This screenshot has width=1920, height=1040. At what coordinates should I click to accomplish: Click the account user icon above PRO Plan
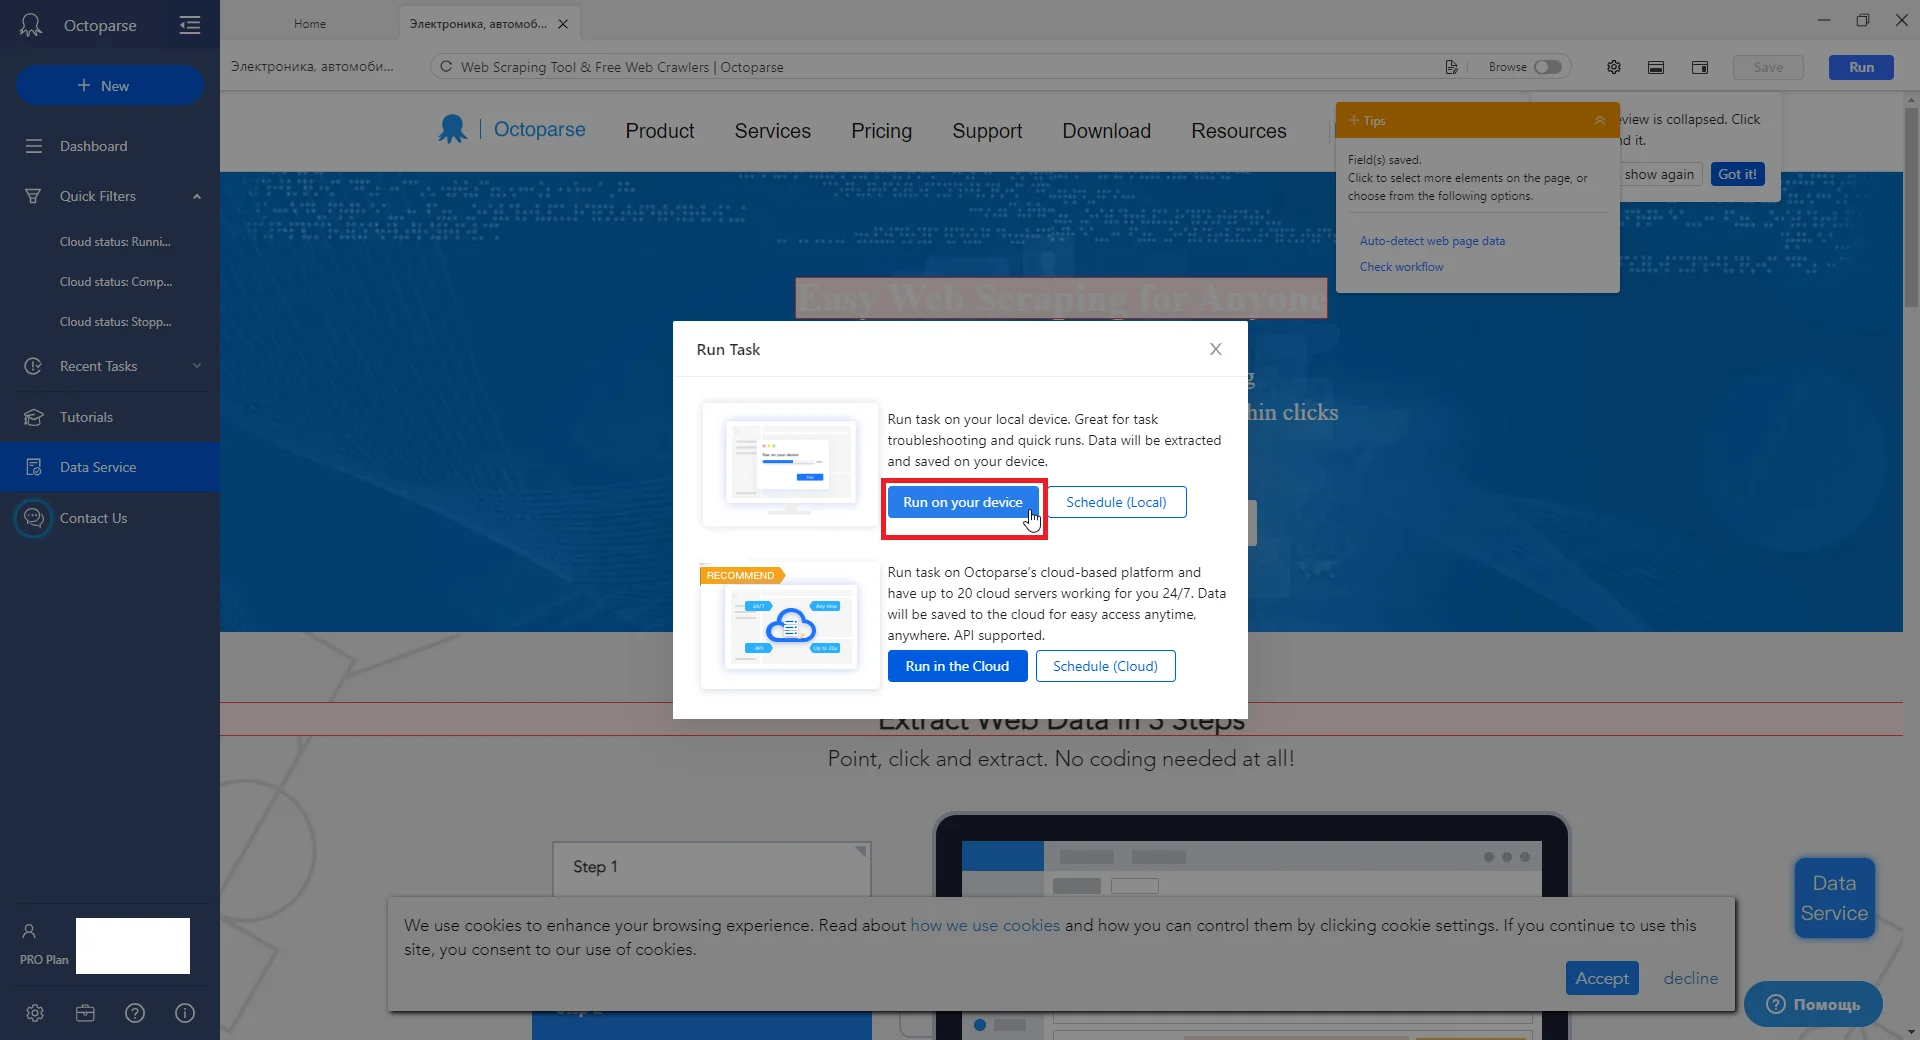pyautogui.click(x=29, y=931)
